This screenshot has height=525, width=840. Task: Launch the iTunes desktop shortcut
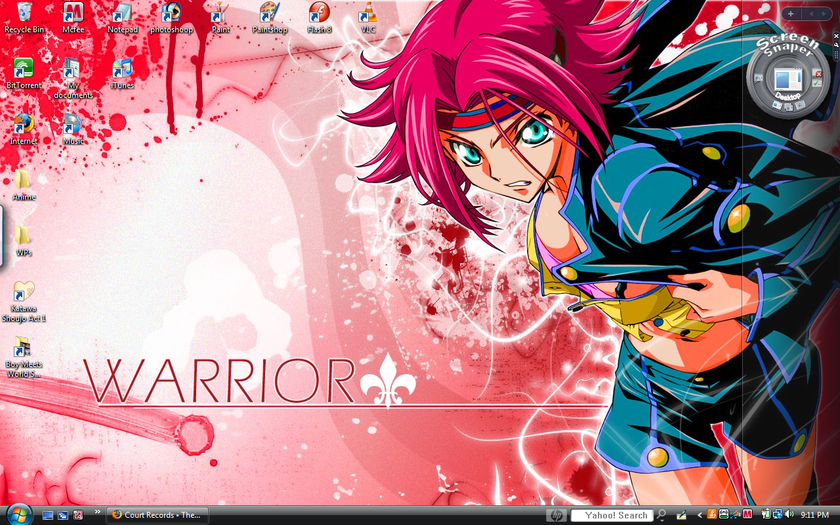122,73
